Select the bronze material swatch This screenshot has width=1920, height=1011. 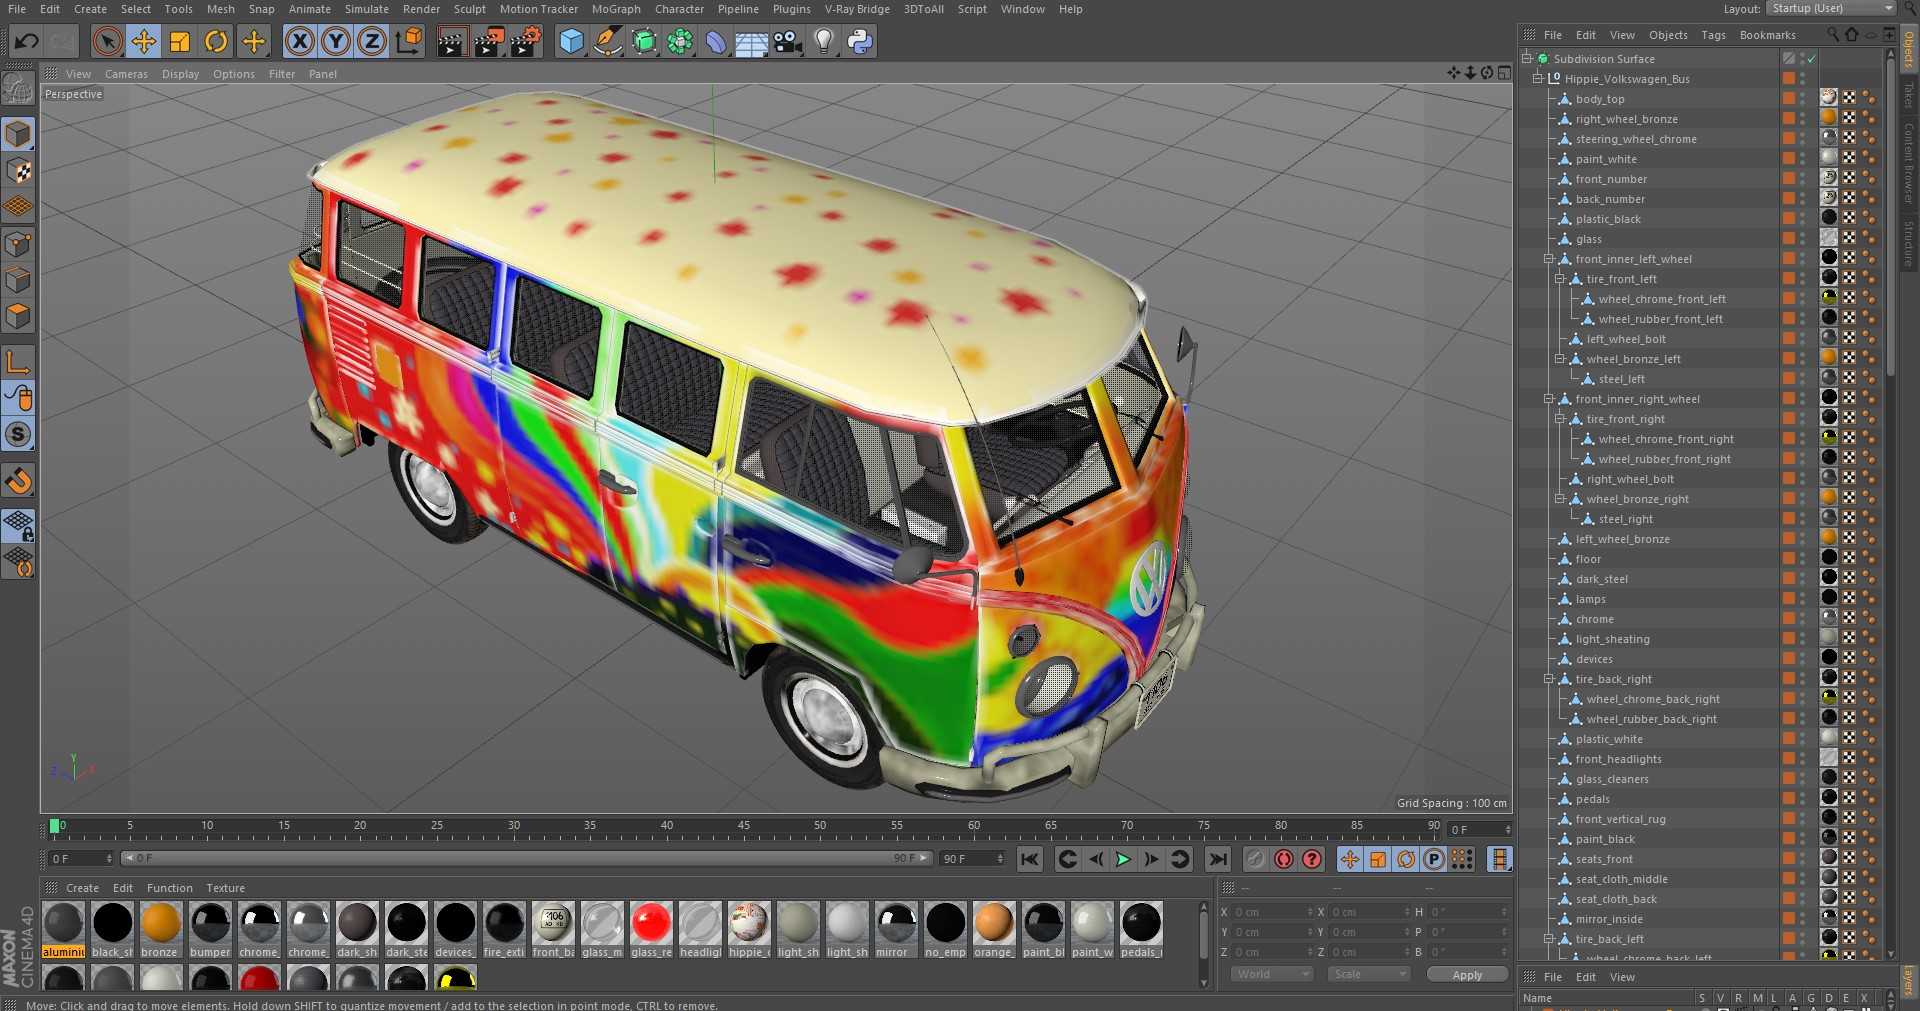160,929
